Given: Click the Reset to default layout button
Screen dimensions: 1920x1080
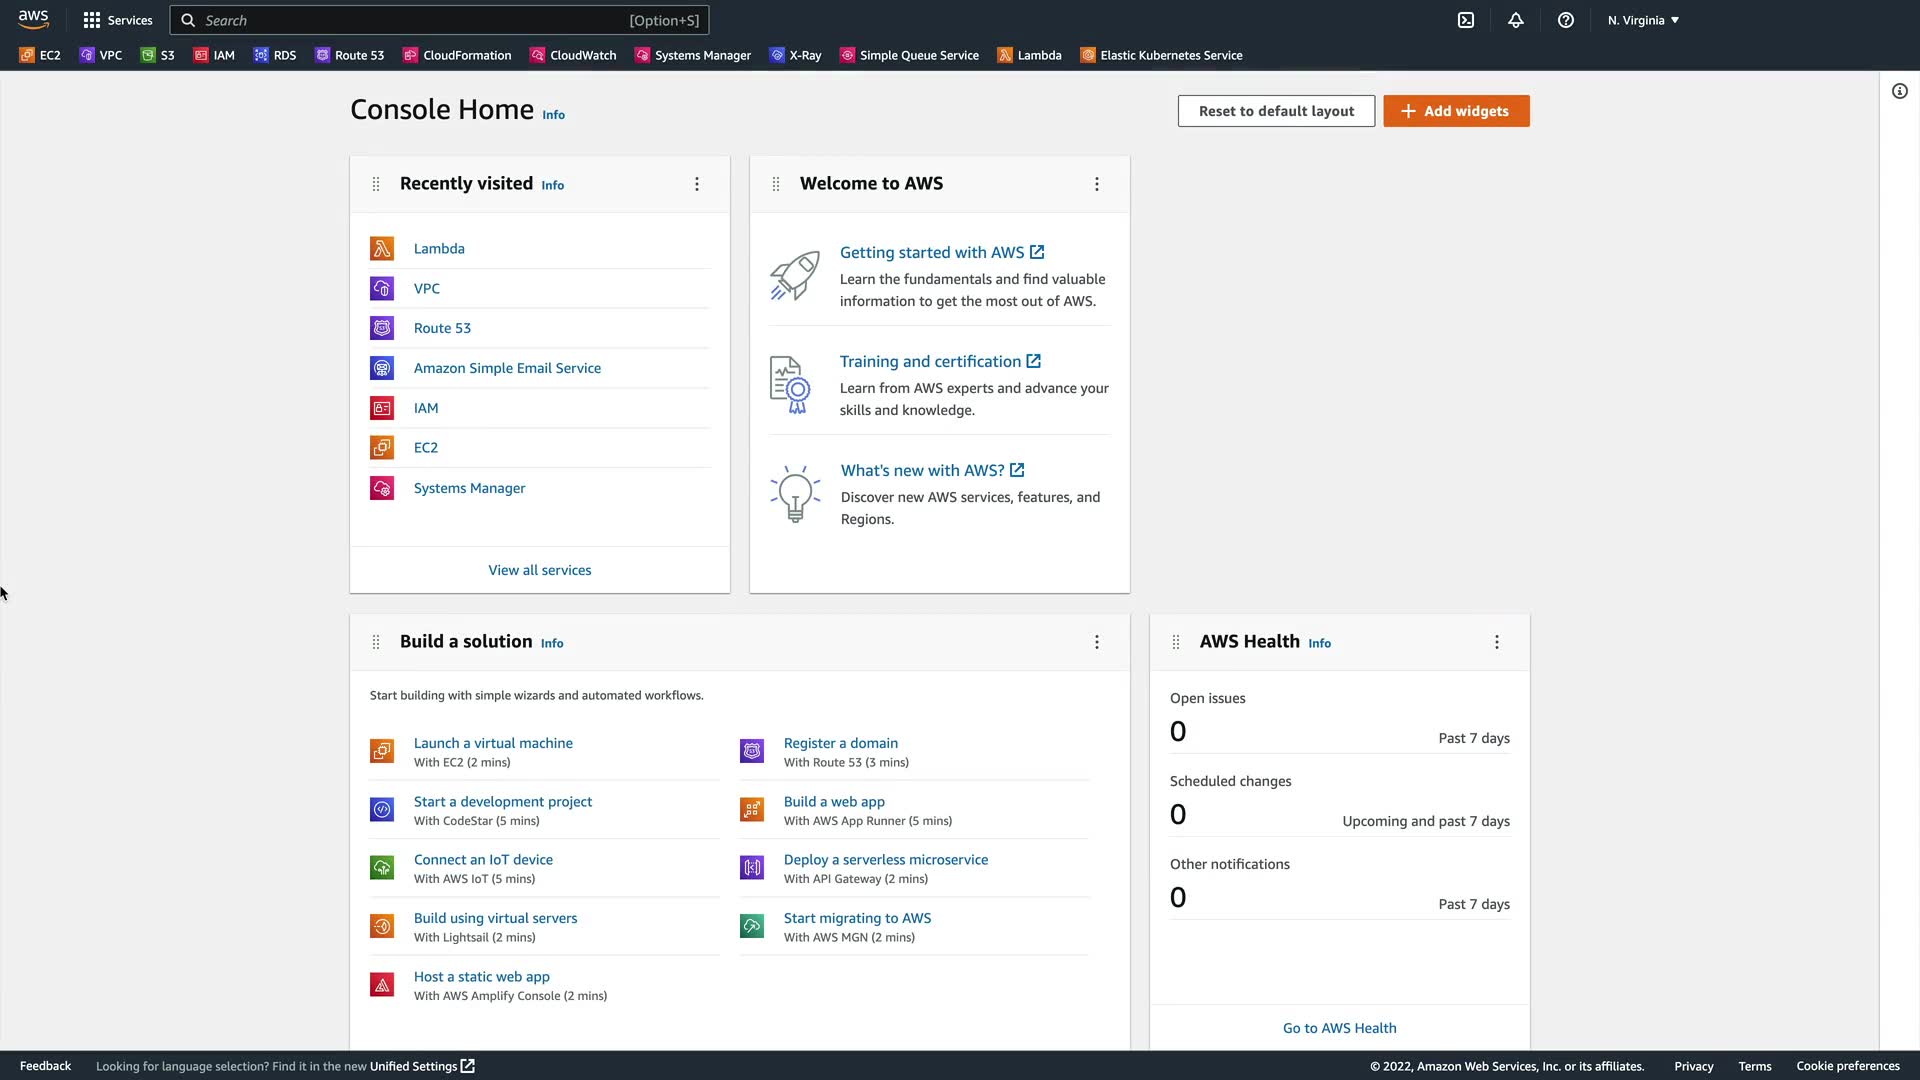Looking at the screenshot, I should 1276,111.
